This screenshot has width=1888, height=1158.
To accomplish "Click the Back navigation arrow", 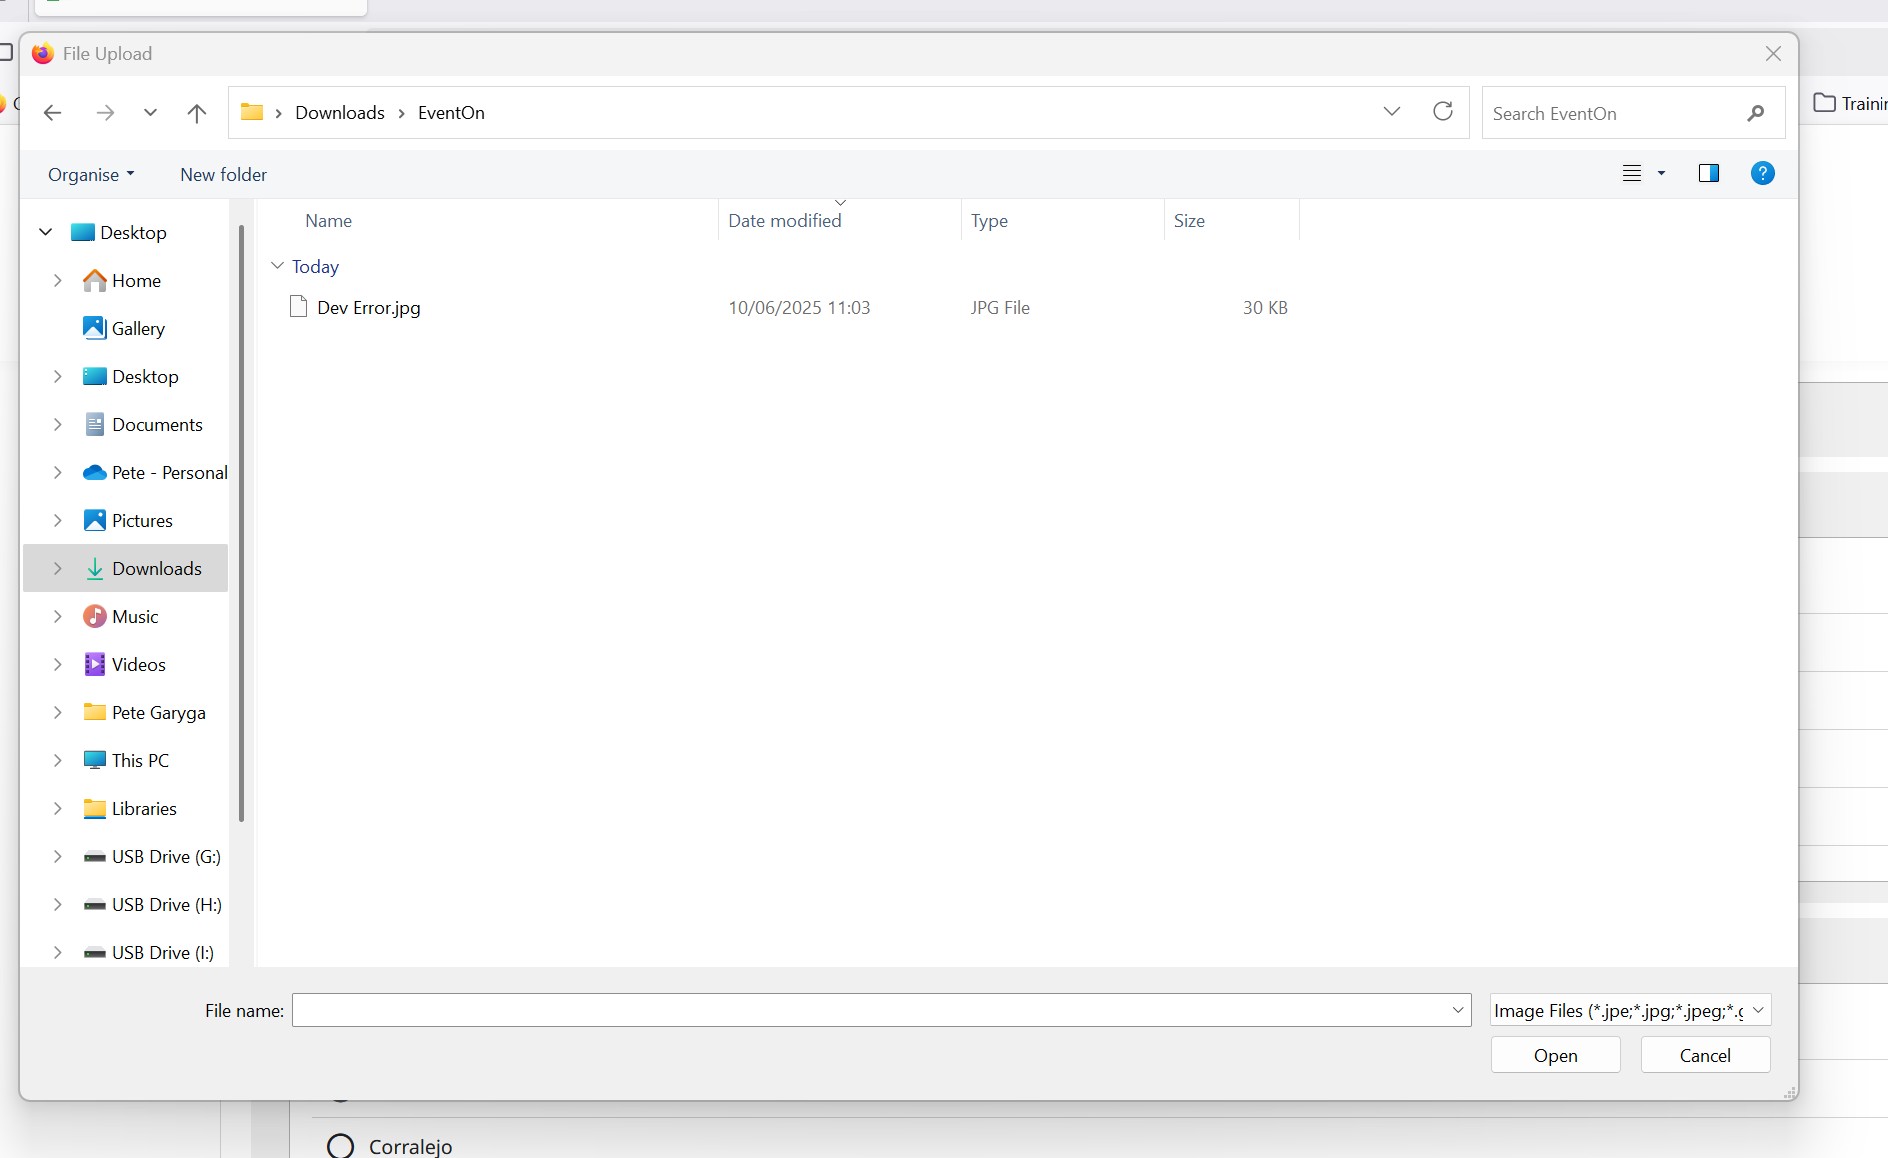I will click(53, 113).
